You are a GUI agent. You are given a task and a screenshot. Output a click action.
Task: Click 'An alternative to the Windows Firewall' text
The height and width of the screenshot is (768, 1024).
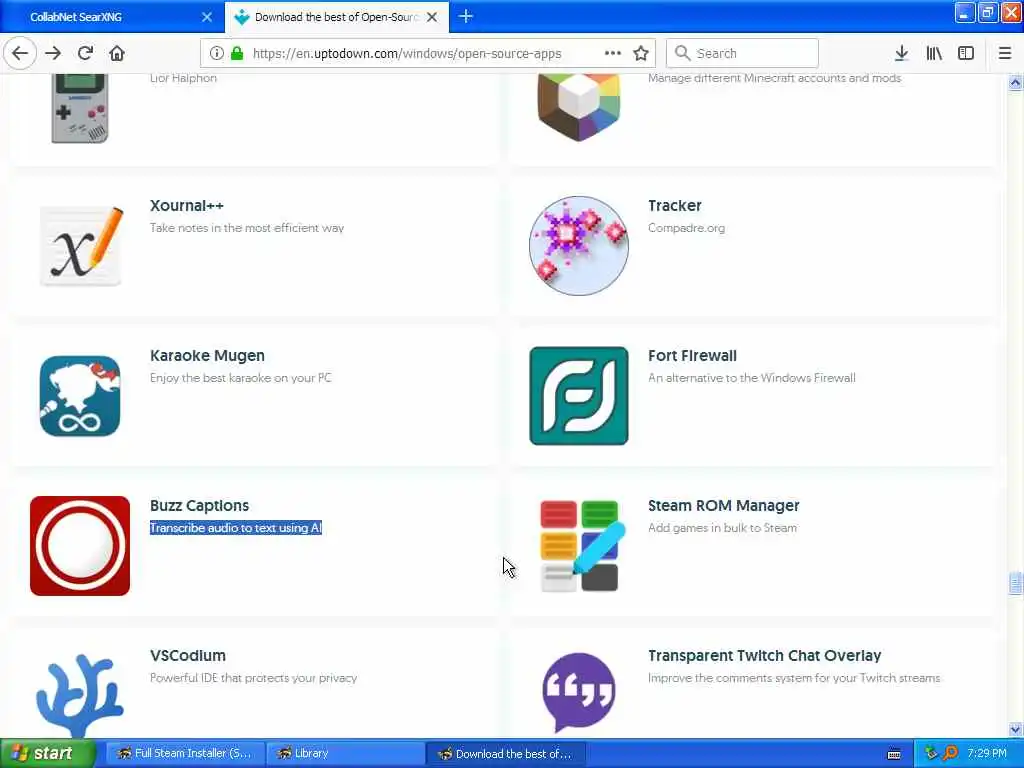[752, 378]
